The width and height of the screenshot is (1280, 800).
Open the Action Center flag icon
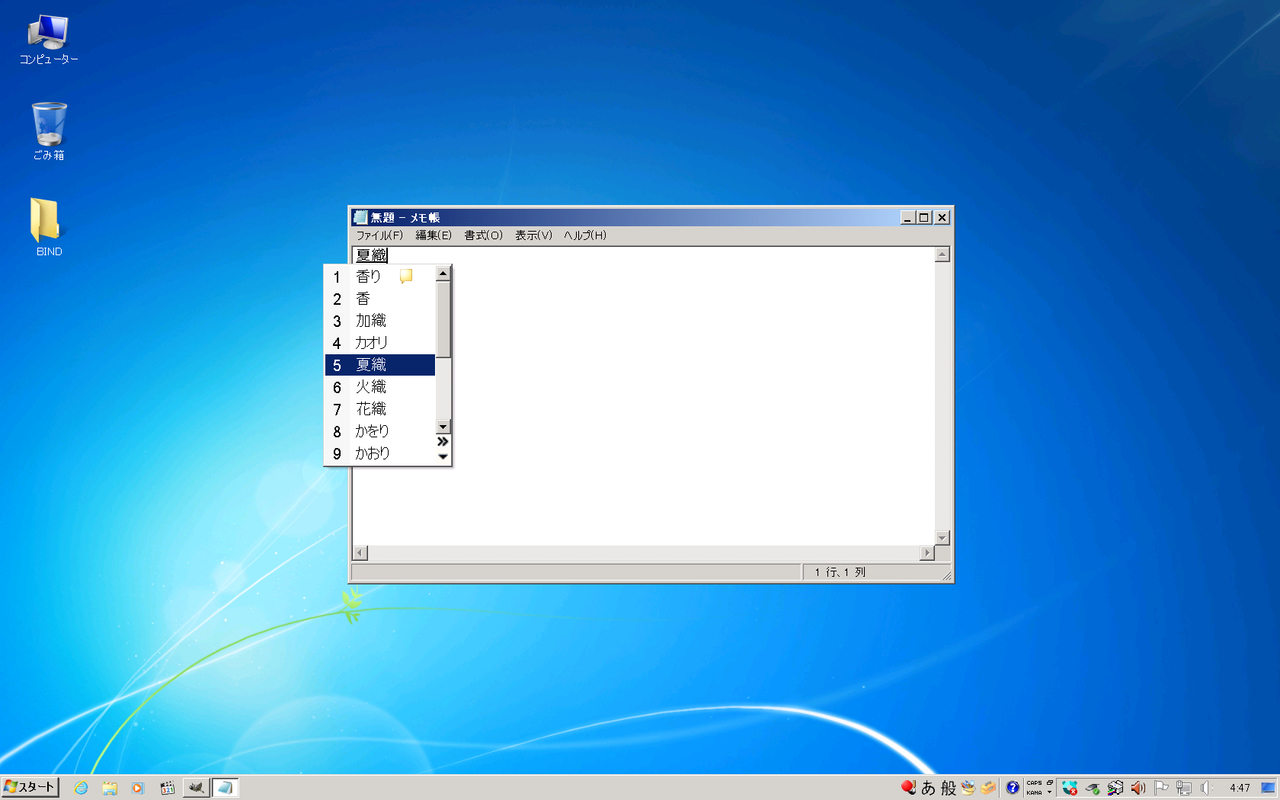1162,788
